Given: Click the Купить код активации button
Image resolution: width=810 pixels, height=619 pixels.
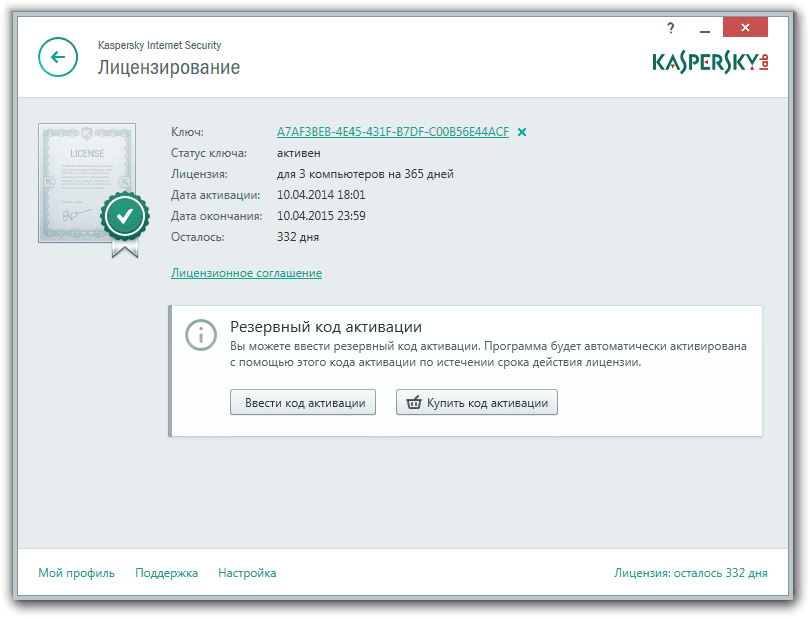Looking at the screenshot, I should (477, 402).
